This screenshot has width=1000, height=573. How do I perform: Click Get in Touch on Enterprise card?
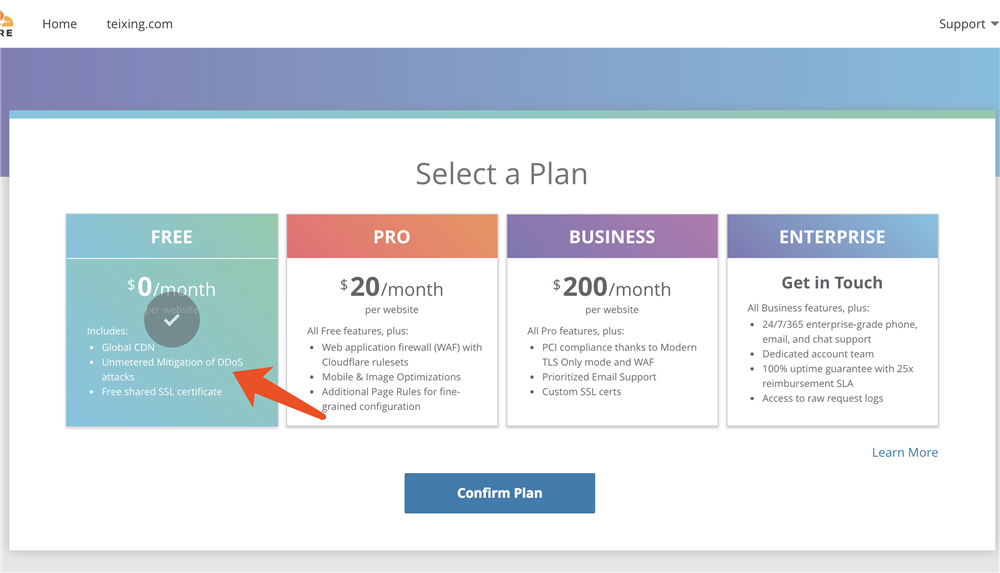tap(832, 283)
